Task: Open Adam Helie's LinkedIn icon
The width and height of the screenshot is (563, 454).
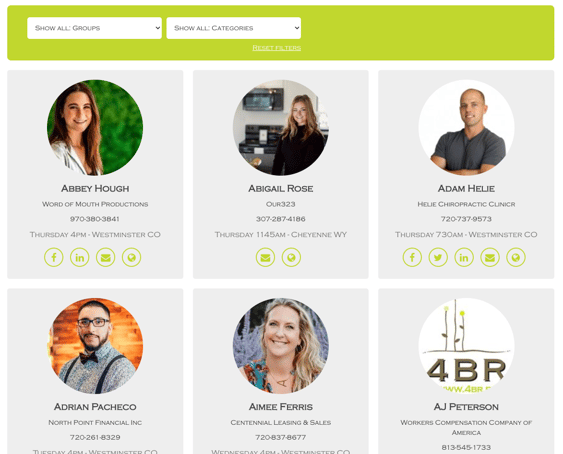Action: click(x=464, y=257)
